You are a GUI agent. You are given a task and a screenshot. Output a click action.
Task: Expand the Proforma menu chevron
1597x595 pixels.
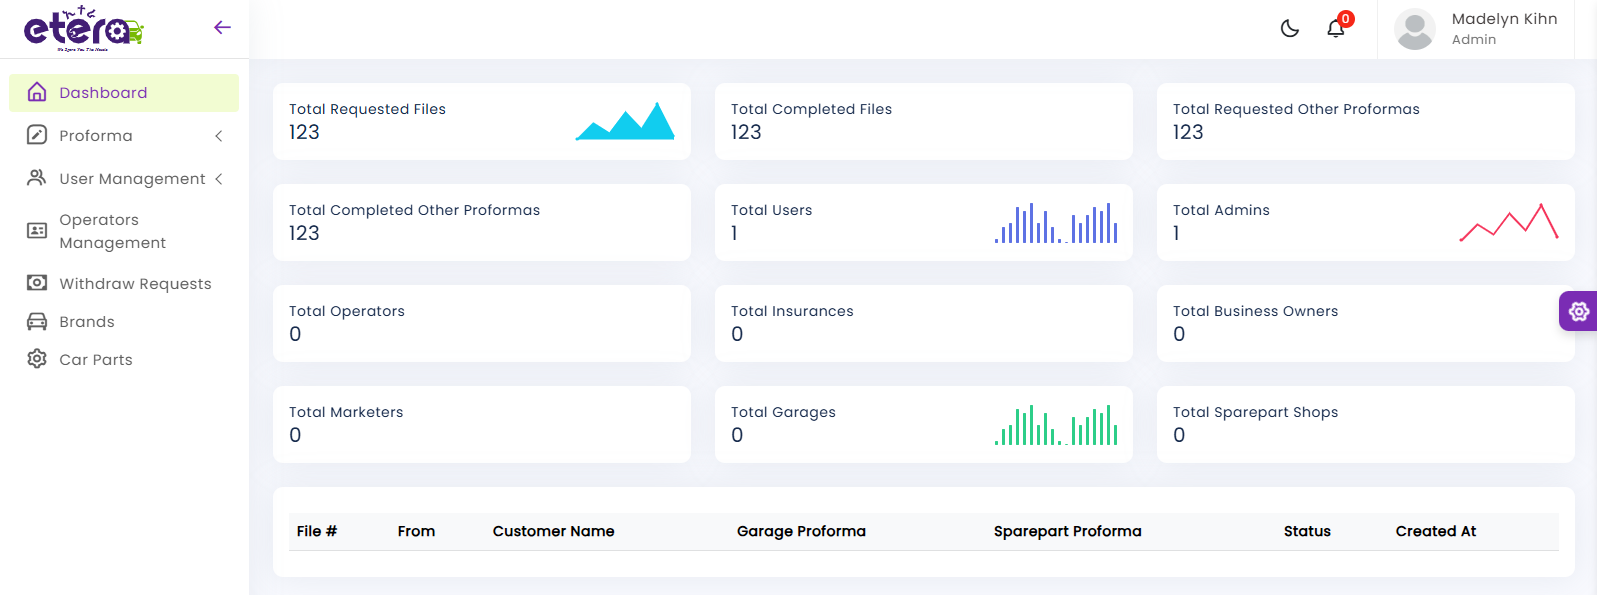point(219,136)
